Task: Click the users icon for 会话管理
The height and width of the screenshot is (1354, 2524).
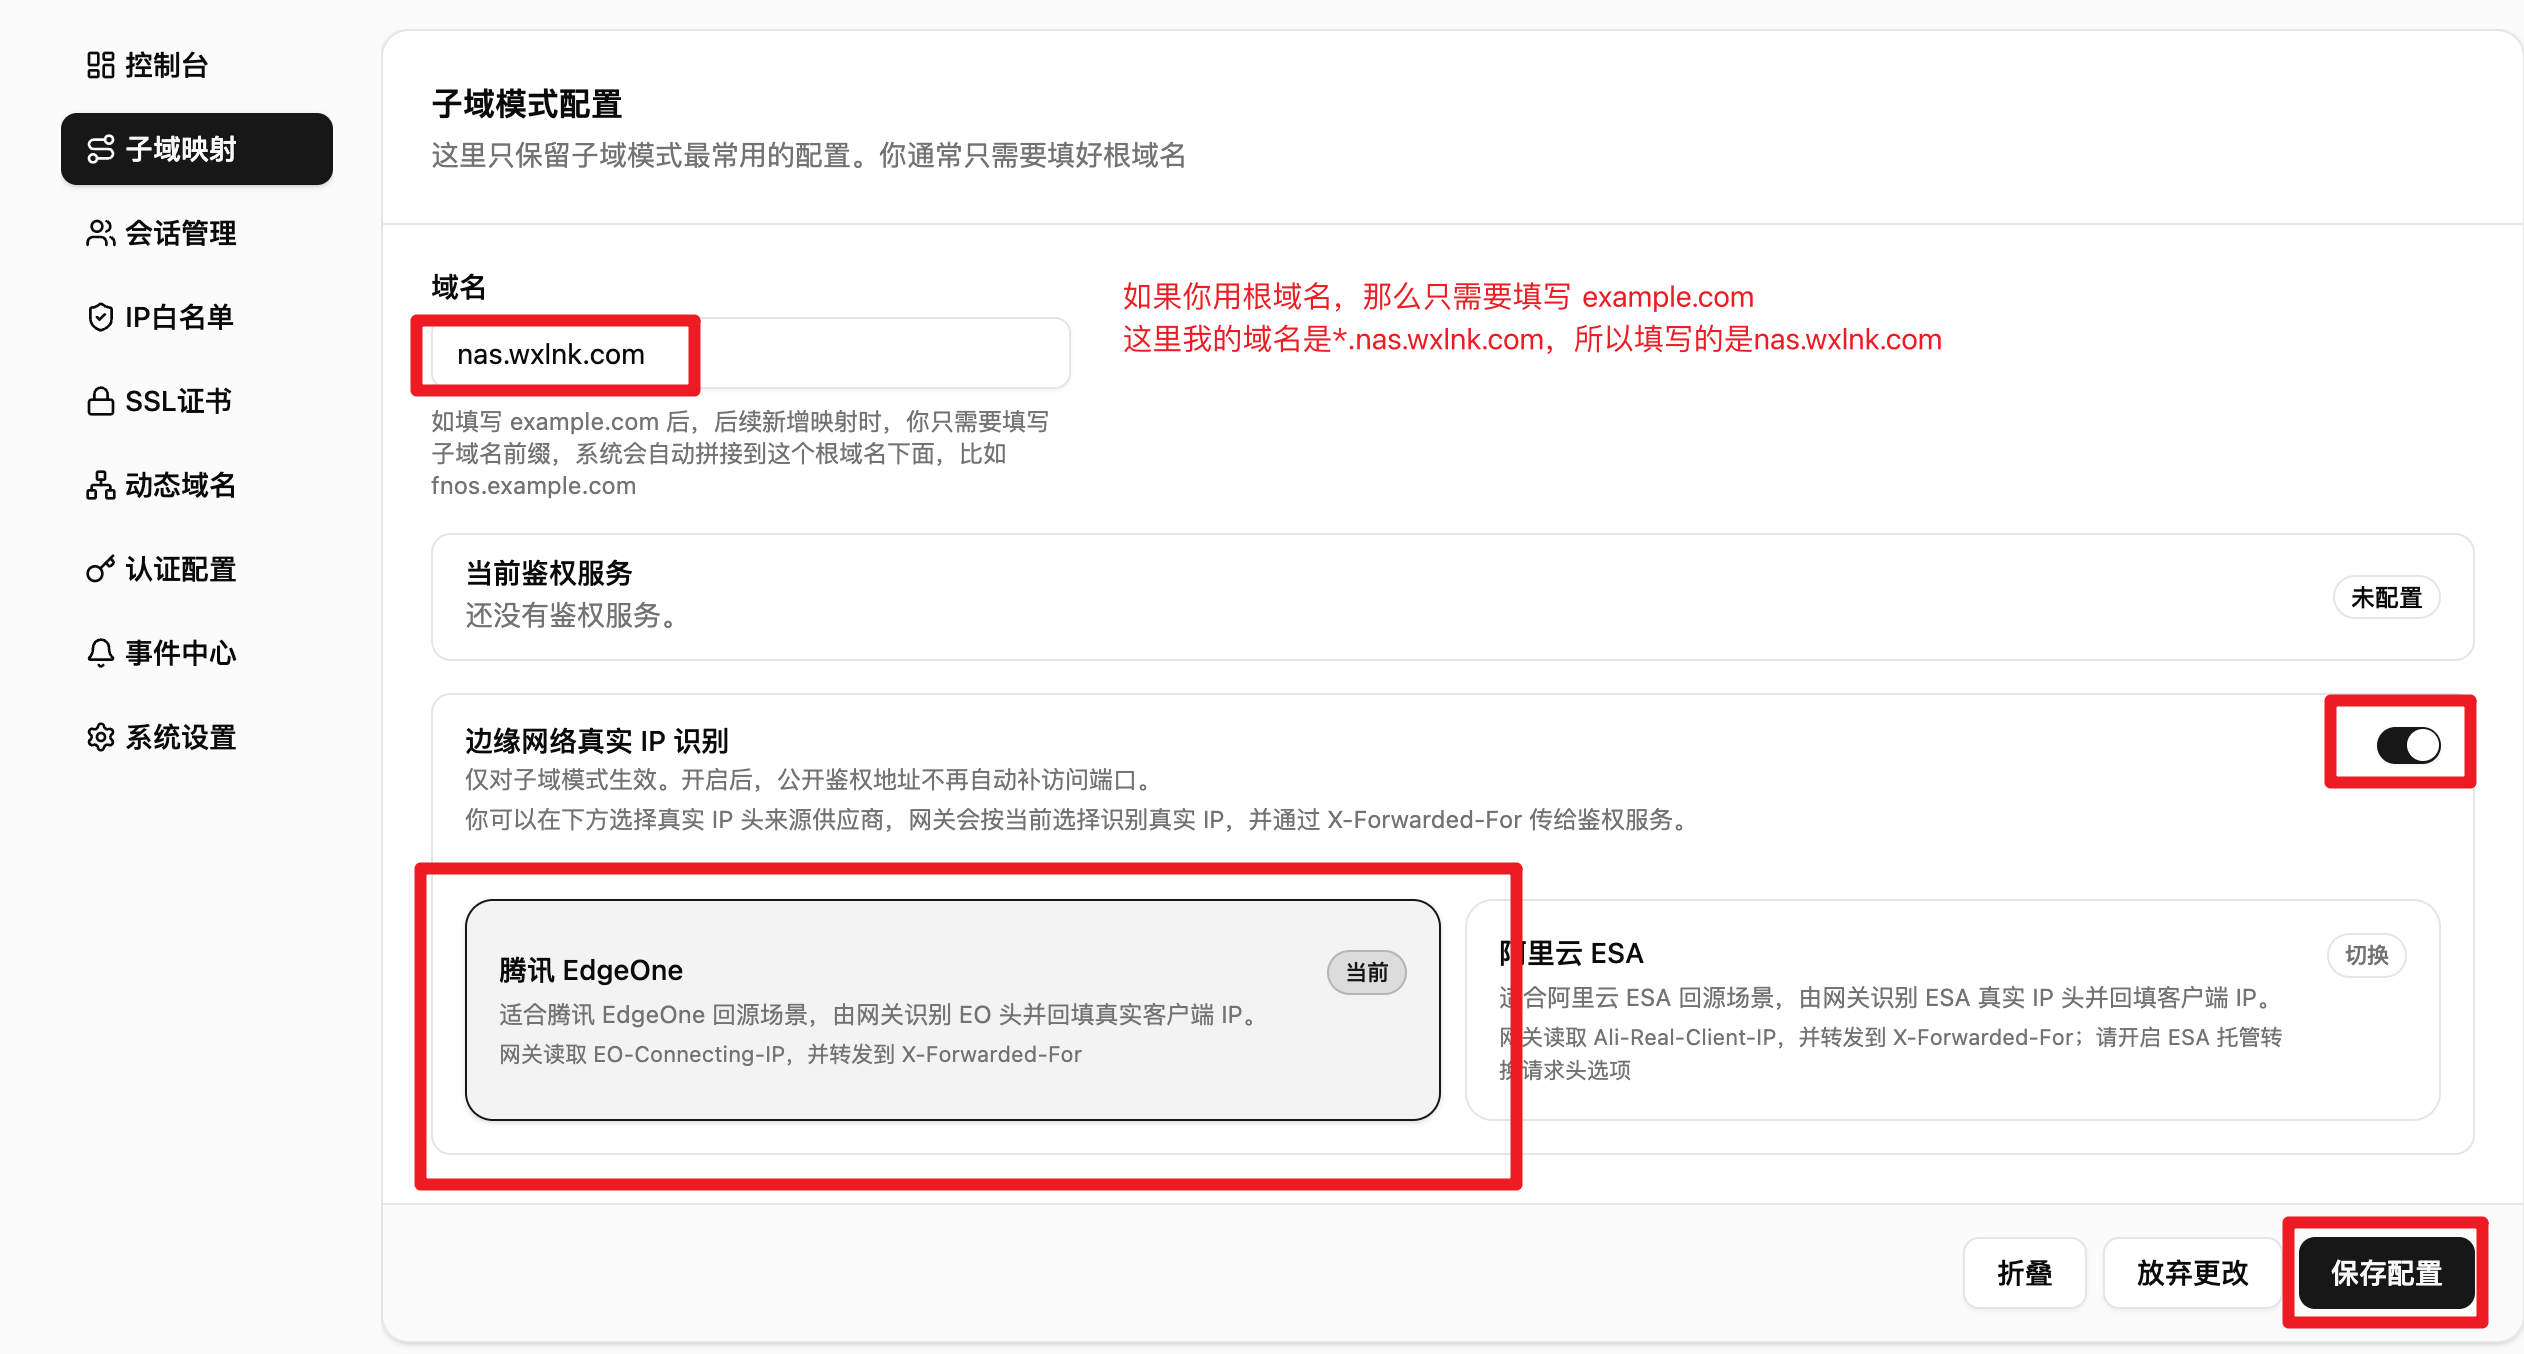Action: coord(100,233)
